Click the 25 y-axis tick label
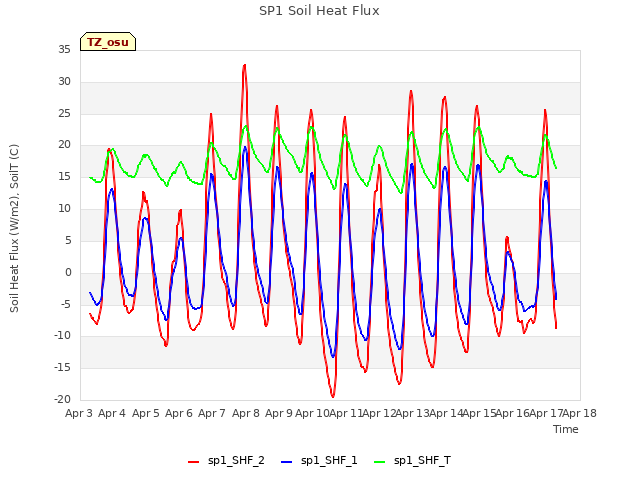Screen dimensions: 640x480 (64, 113)
